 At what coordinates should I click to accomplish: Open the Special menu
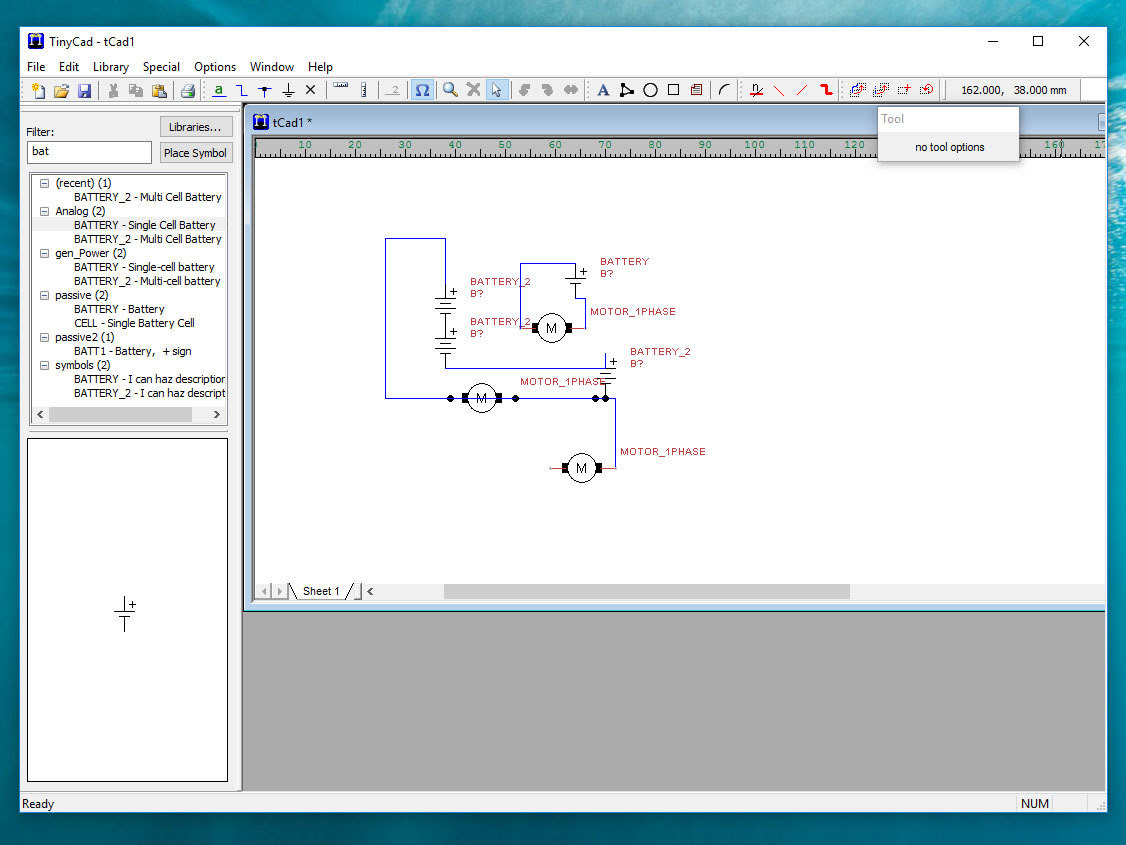click(161, 67)
